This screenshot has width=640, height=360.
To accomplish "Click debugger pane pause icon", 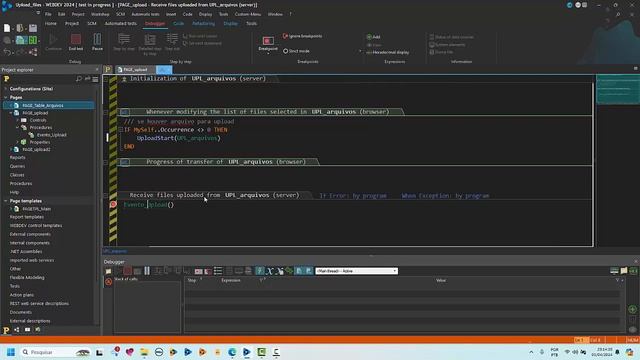I will click(x=147, y=271).
